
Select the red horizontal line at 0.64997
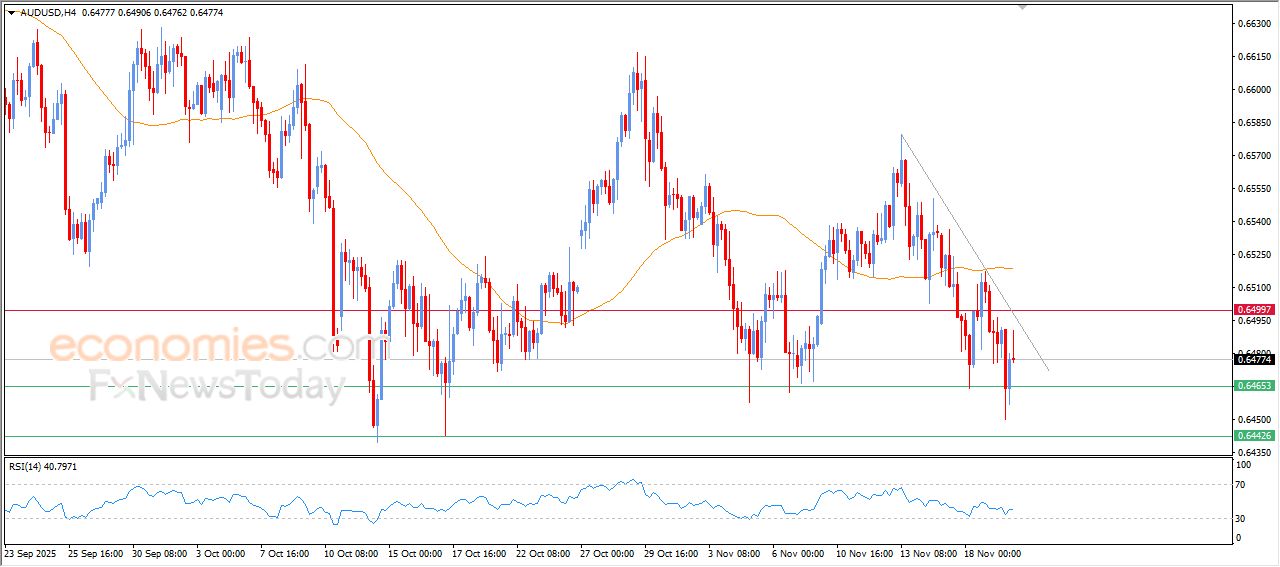[600, 310]
